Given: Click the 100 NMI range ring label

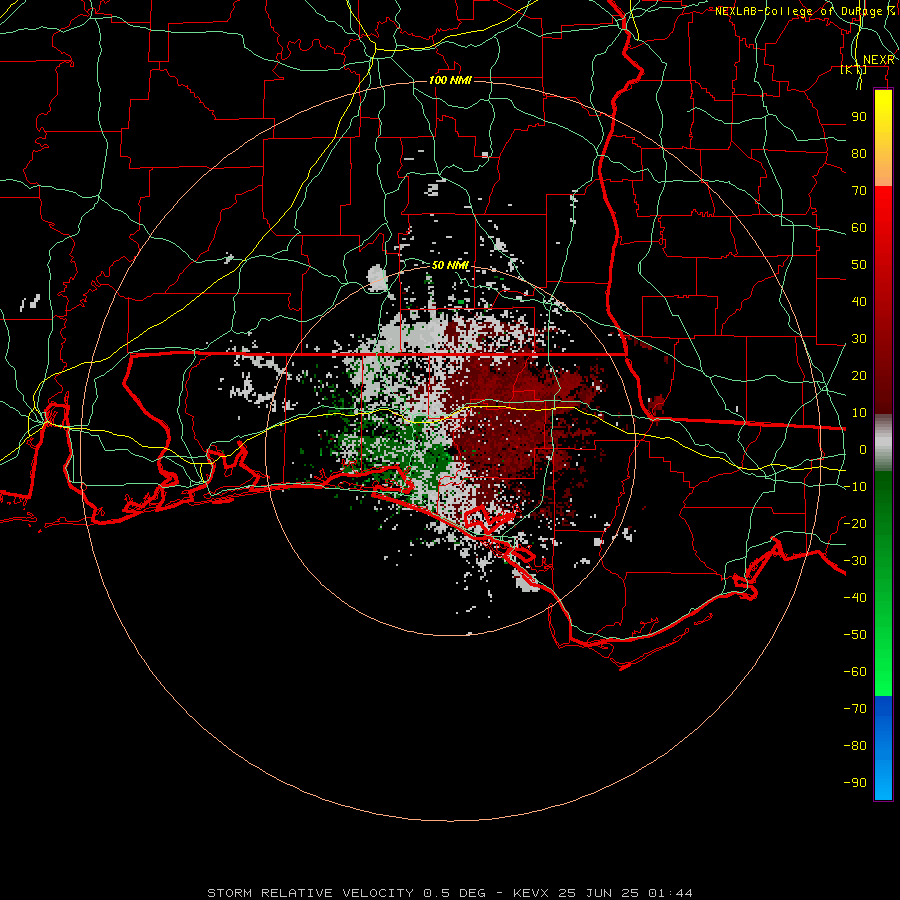Looking at the screenshot, I should click(x=451, y=80).
